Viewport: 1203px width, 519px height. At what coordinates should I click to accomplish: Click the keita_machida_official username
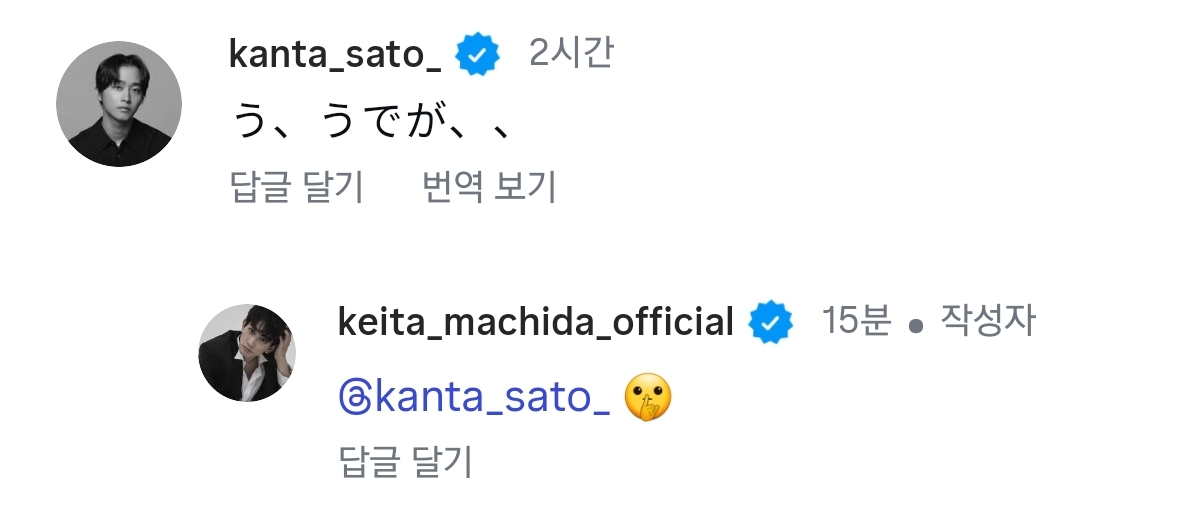click(536, 322)
